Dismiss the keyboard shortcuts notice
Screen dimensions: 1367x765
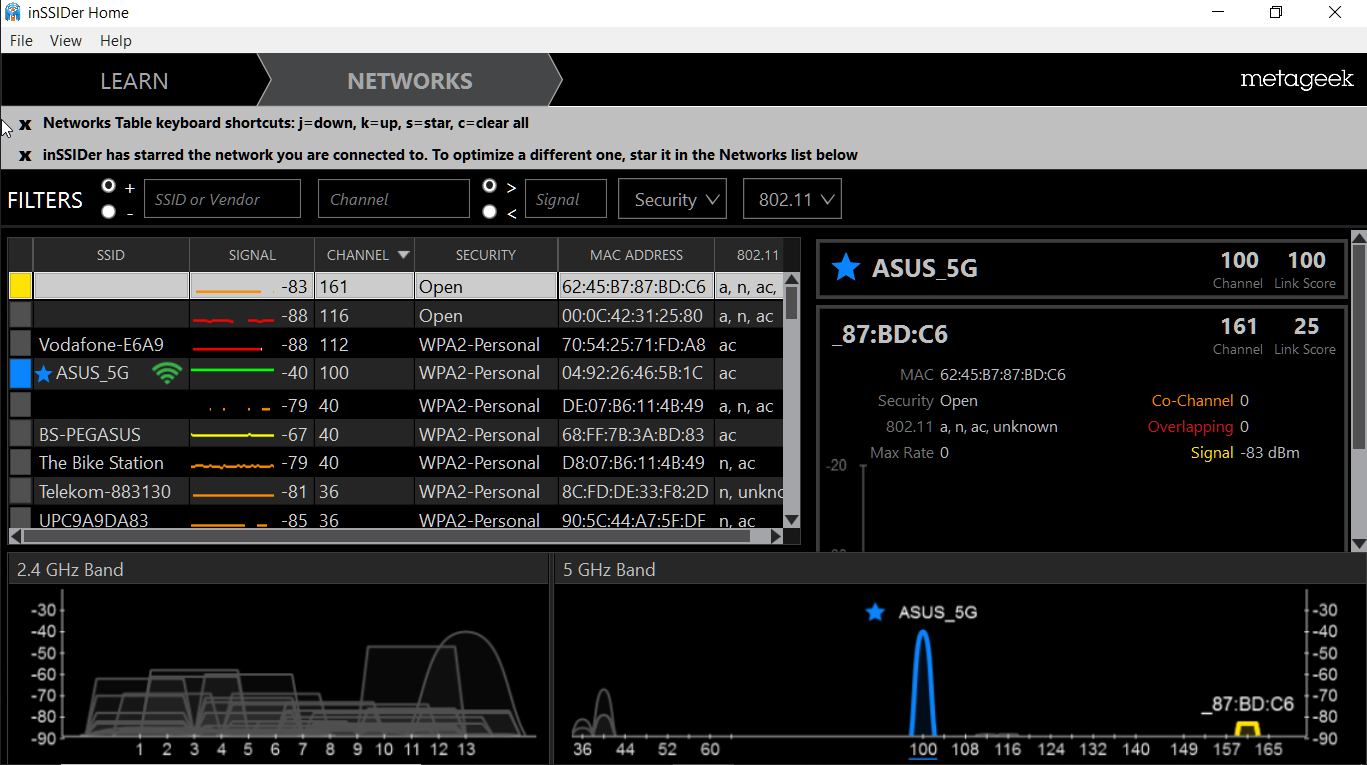[x=25, y=124]
